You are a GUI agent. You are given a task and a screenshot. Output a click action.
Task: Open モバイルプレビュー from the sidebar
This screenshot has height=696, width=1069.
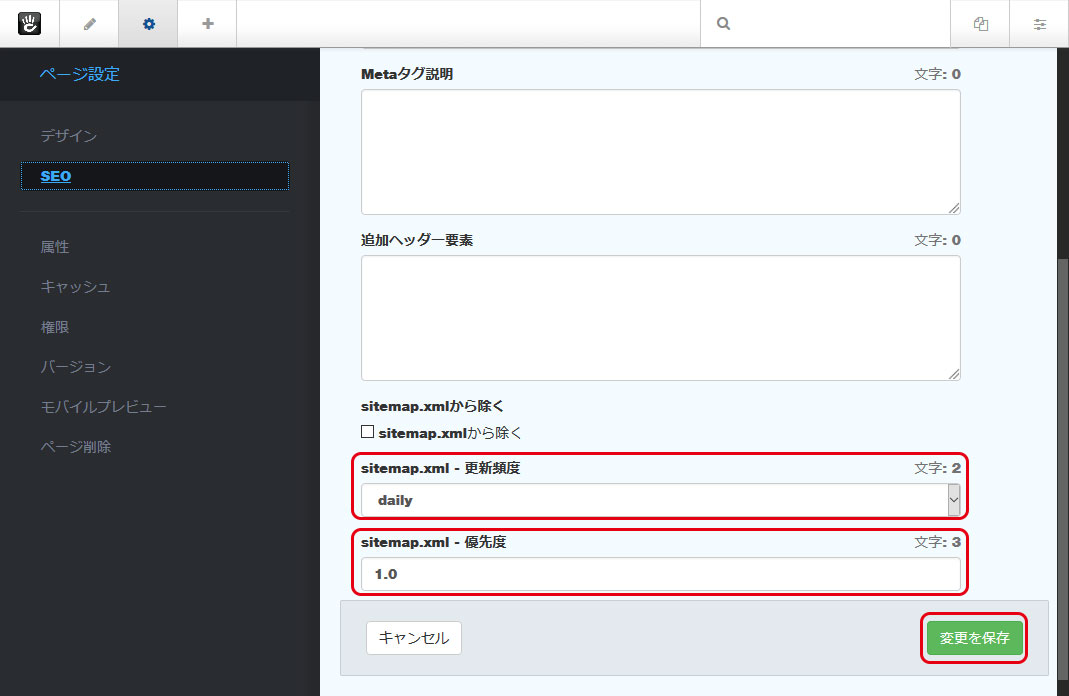100,406
